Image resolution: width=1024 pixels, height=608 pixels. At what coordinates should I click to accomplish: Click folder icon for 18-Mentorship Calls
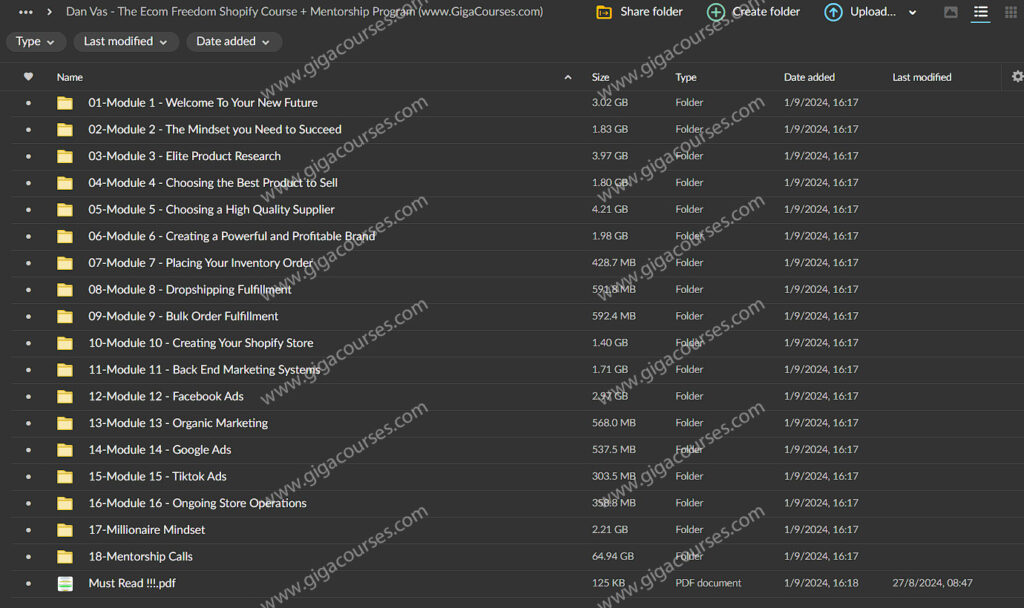coord(65,556)
